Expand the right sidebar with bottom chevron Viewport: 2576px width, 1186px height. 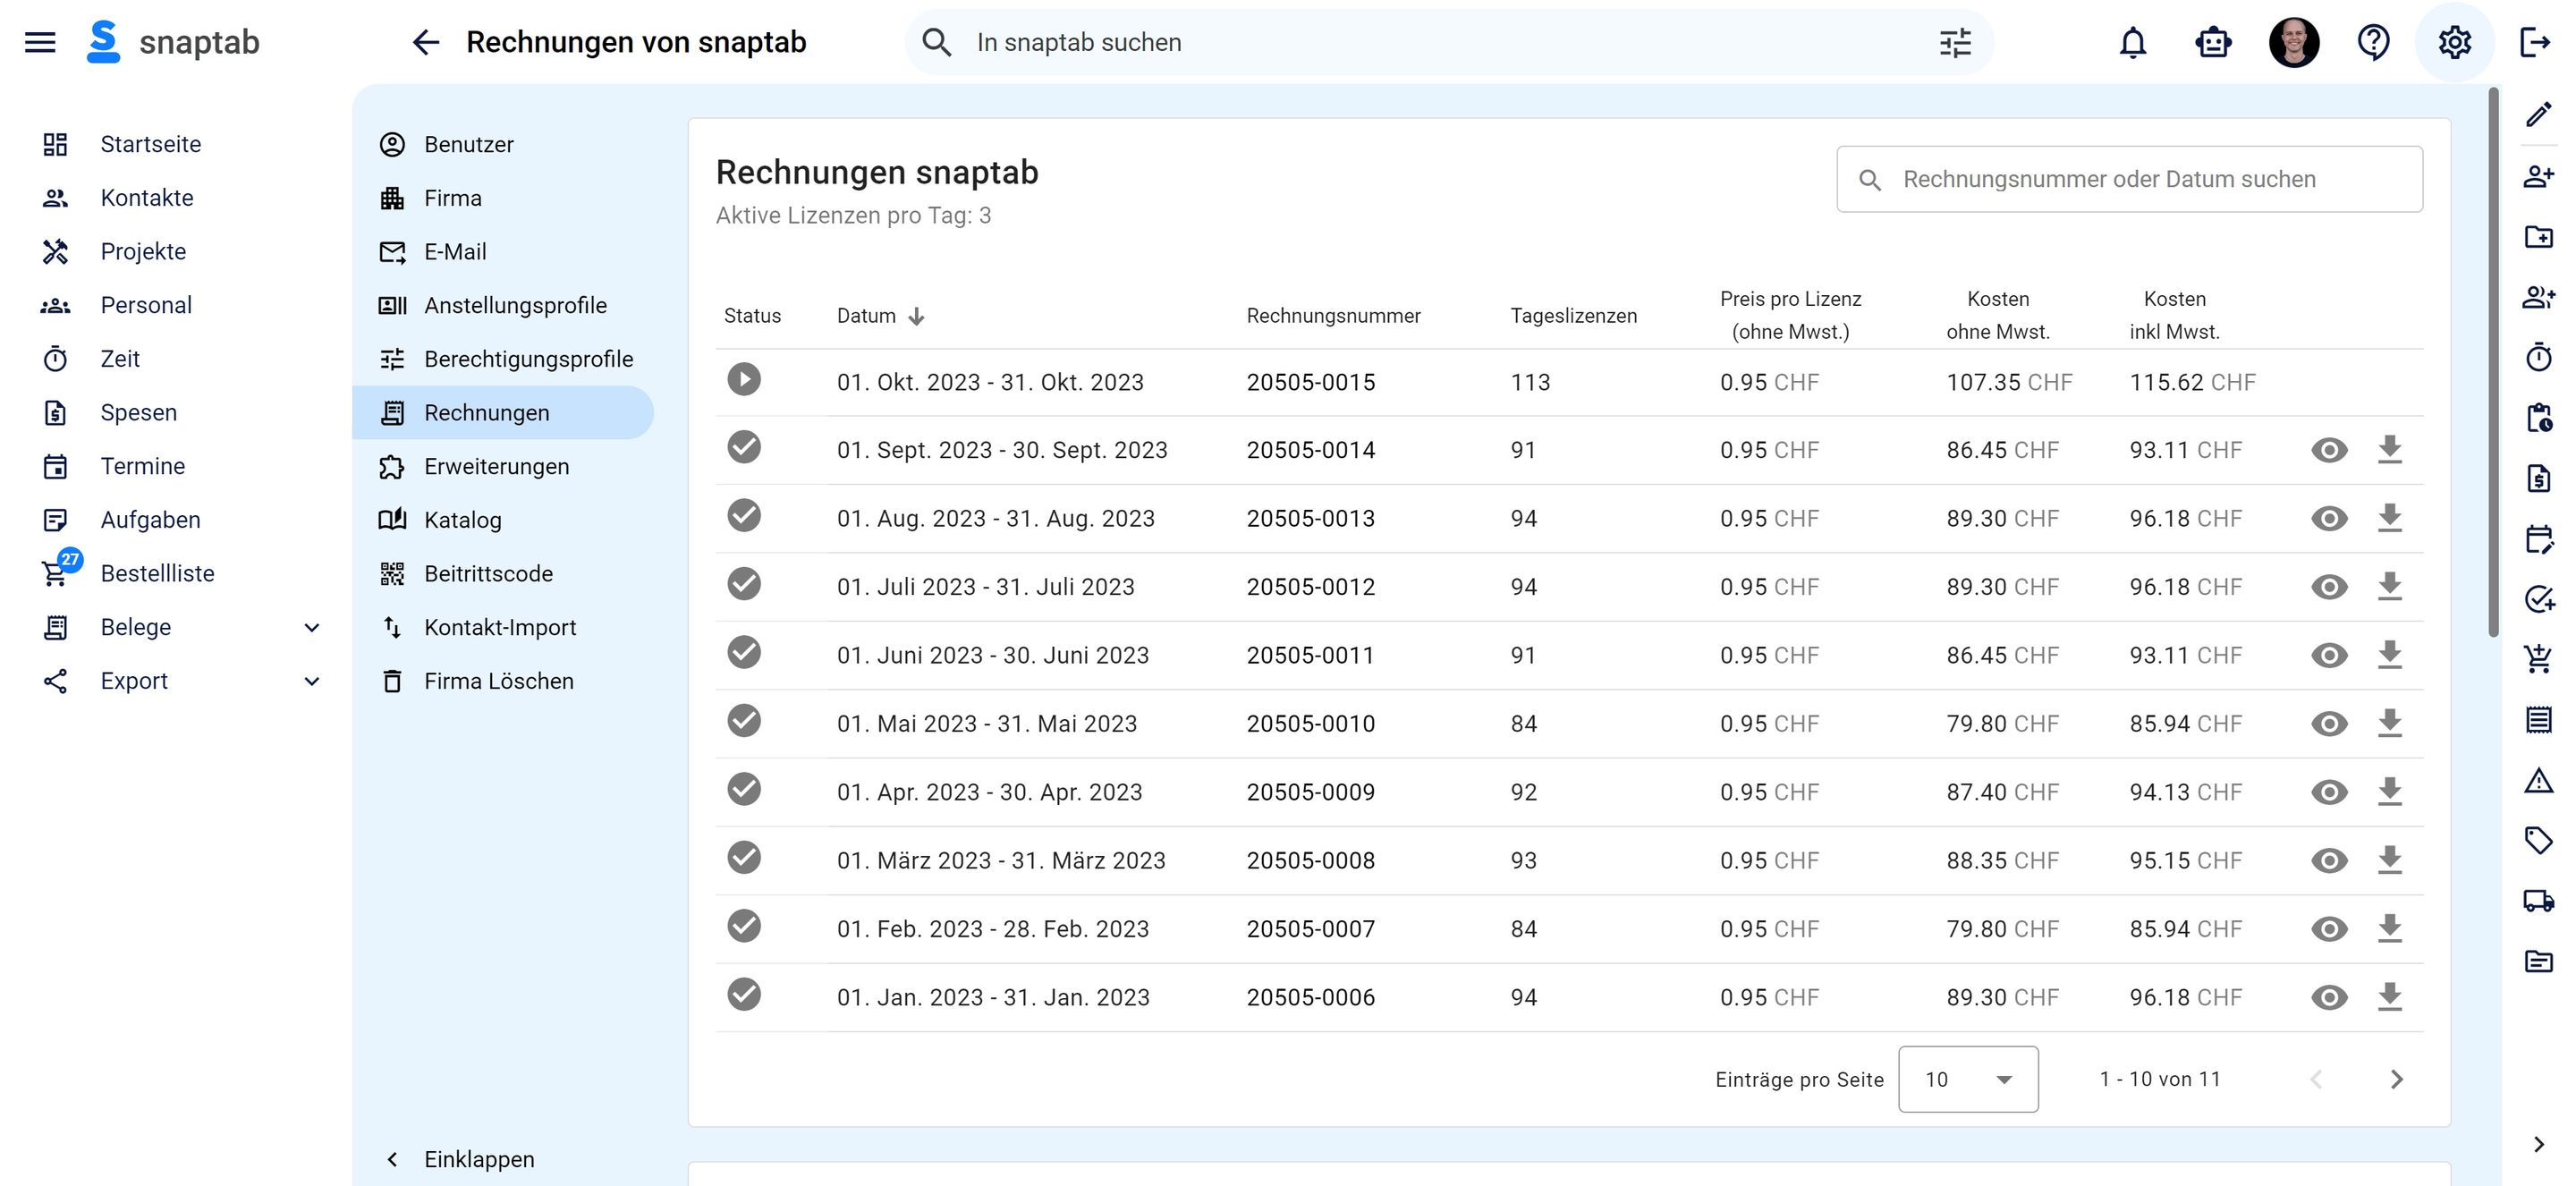pos(2538,1144)
